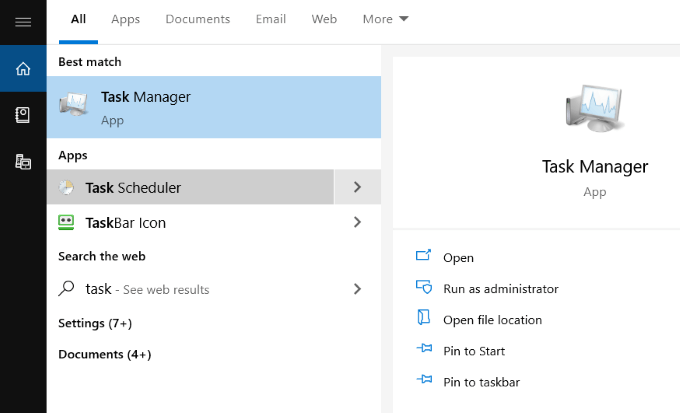Switch to the Email tab
The image size is (680, 413).
point(270,19)
